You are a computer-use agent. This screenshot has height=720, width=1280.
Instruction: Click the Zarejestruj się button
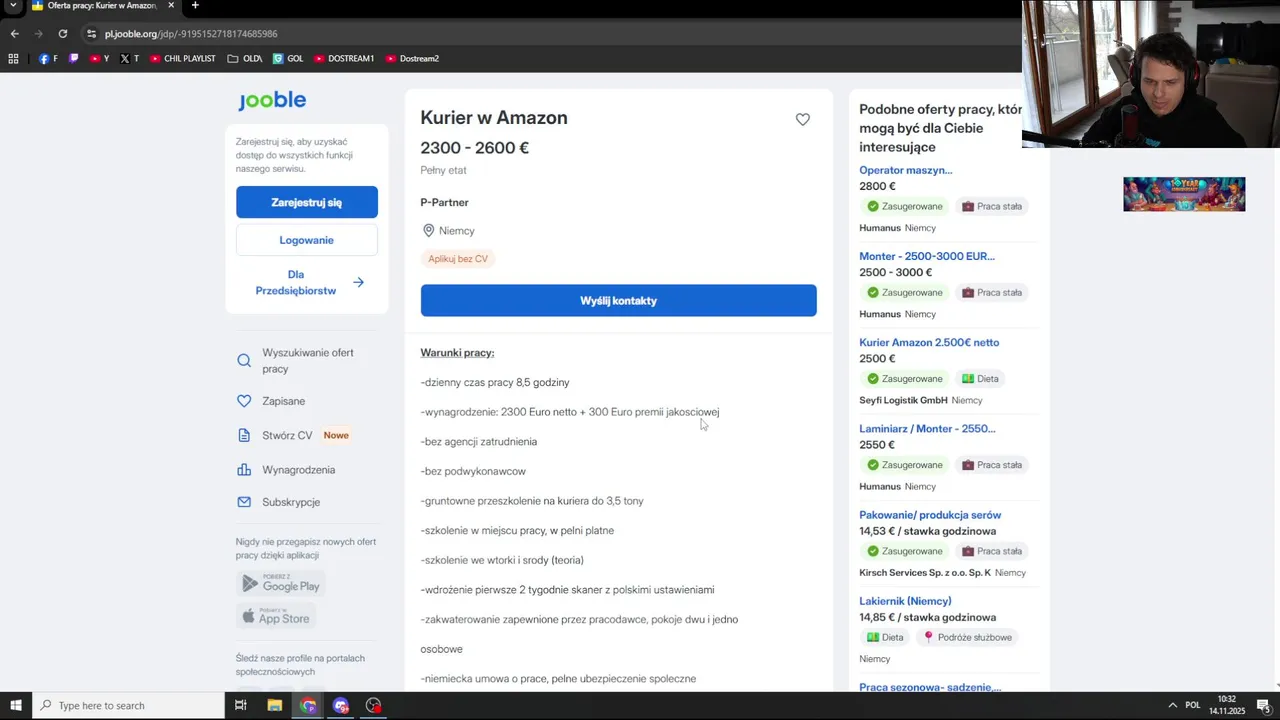click(x=307, y=202)
